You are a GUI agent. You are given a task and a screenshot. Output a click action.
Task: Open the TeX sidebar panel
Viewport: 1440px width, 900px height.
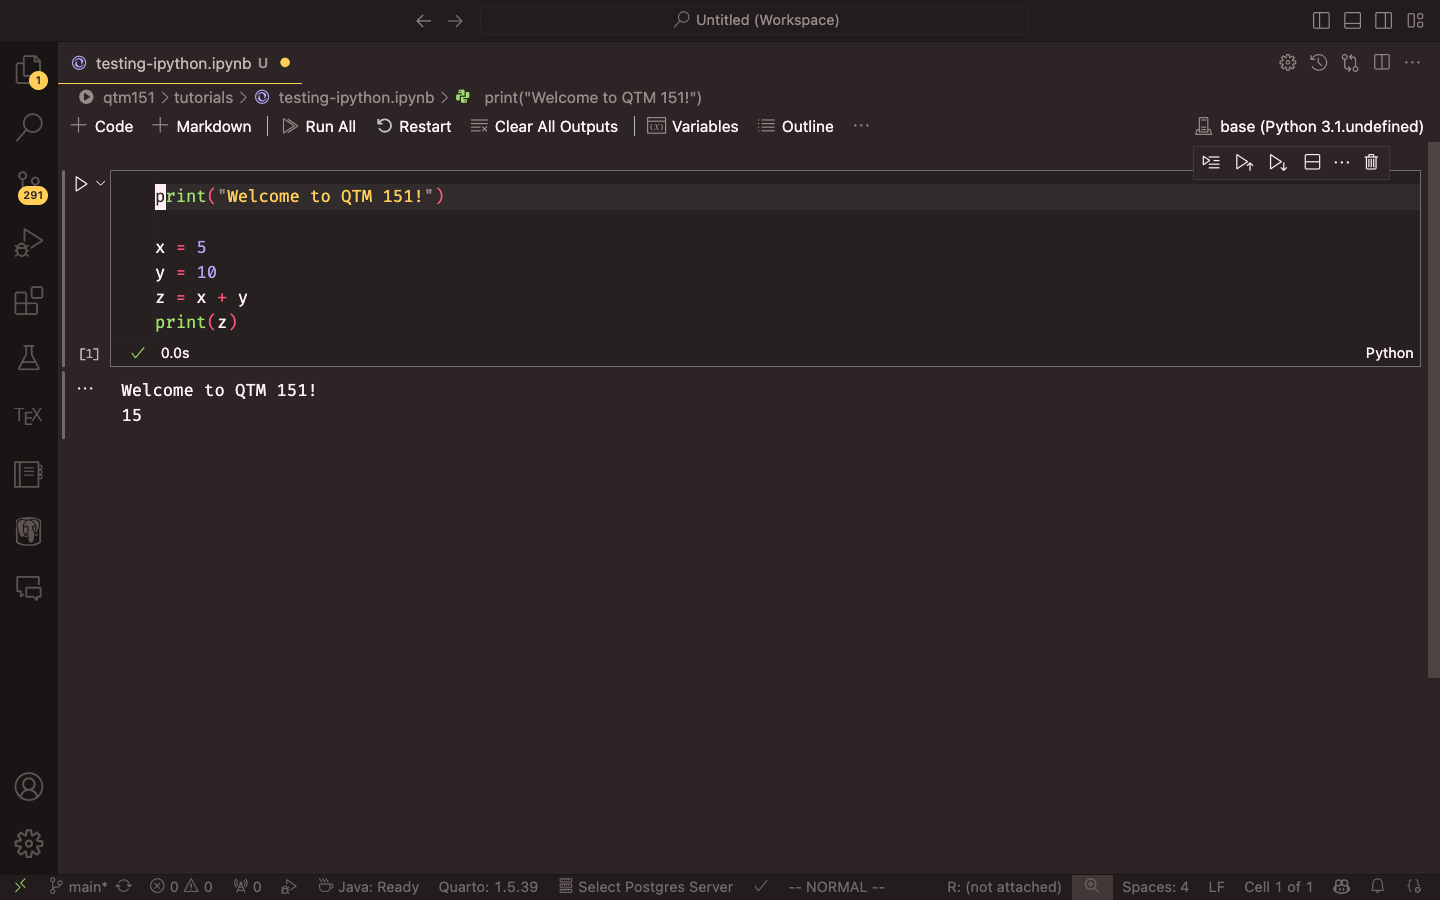(28, 416)
